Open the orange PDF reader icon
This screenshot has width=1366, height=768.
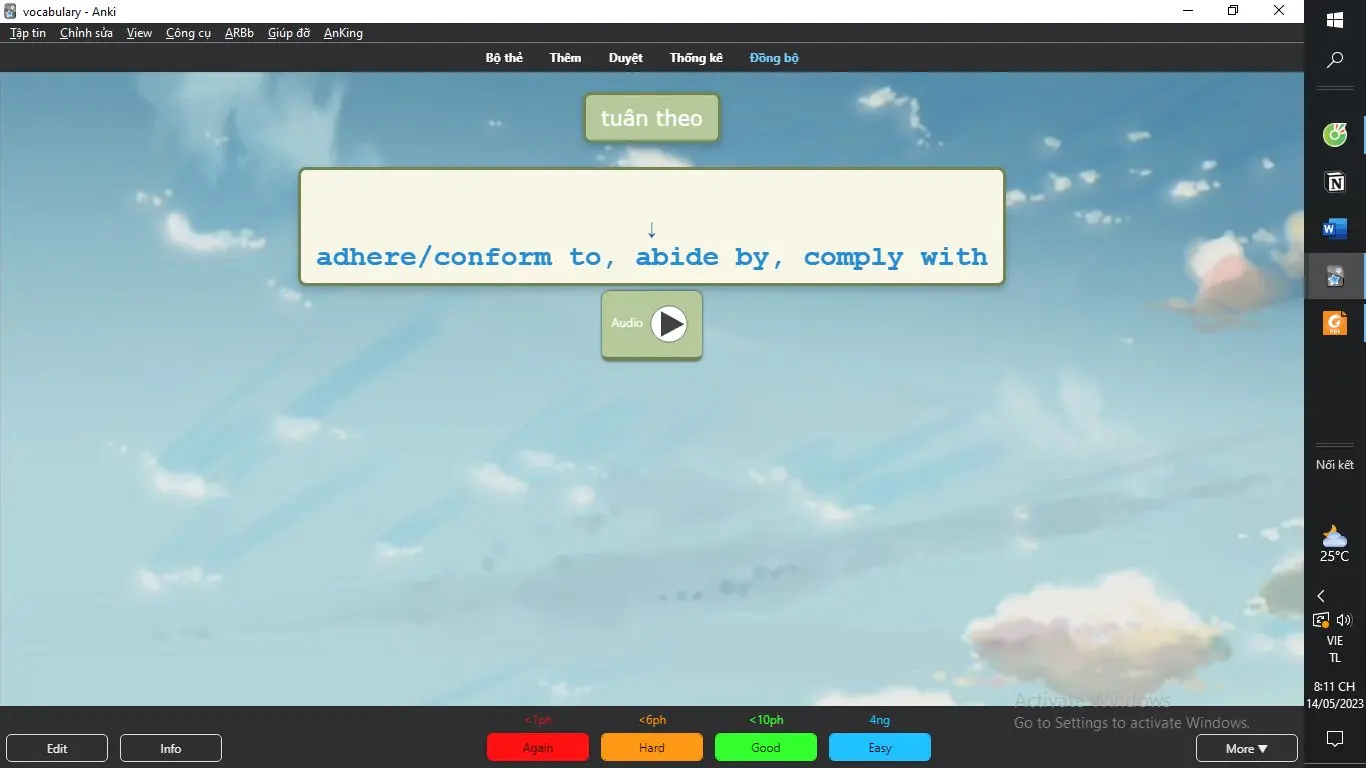coord(1334,323)
